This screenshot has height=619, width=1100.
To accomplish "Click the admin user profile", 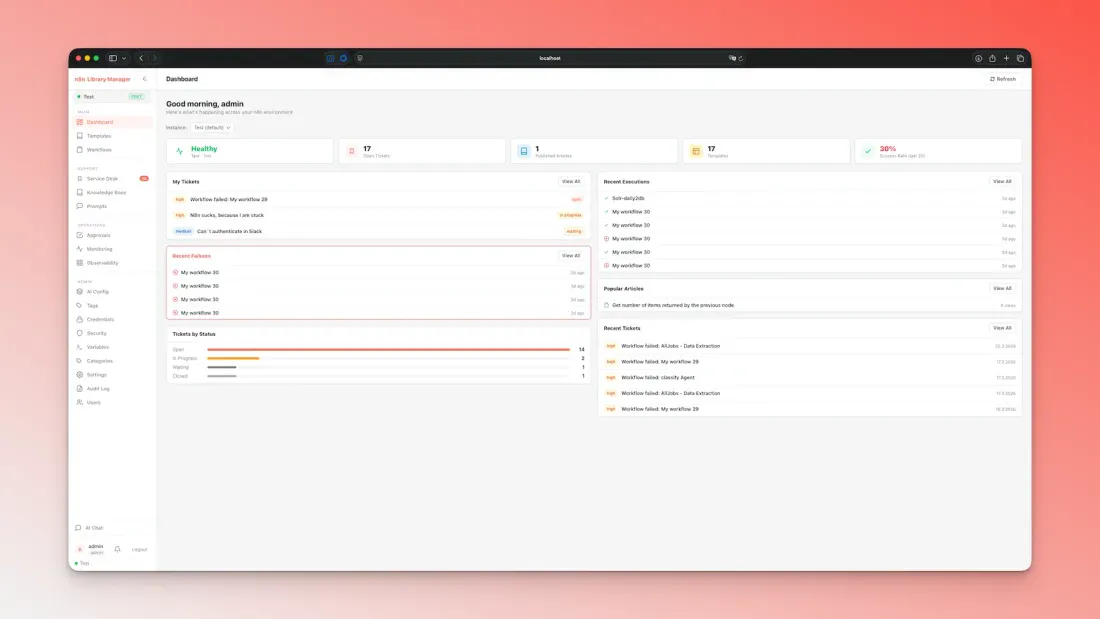I will [x=90, y=549].
